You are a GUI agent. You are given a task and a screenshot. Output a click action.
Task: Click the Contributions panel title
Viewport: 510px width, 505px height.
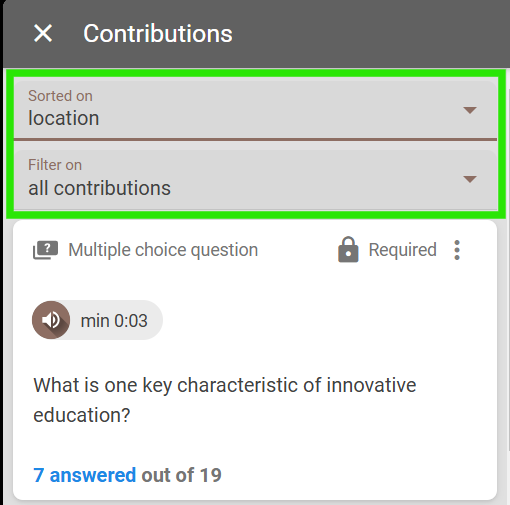158,34
